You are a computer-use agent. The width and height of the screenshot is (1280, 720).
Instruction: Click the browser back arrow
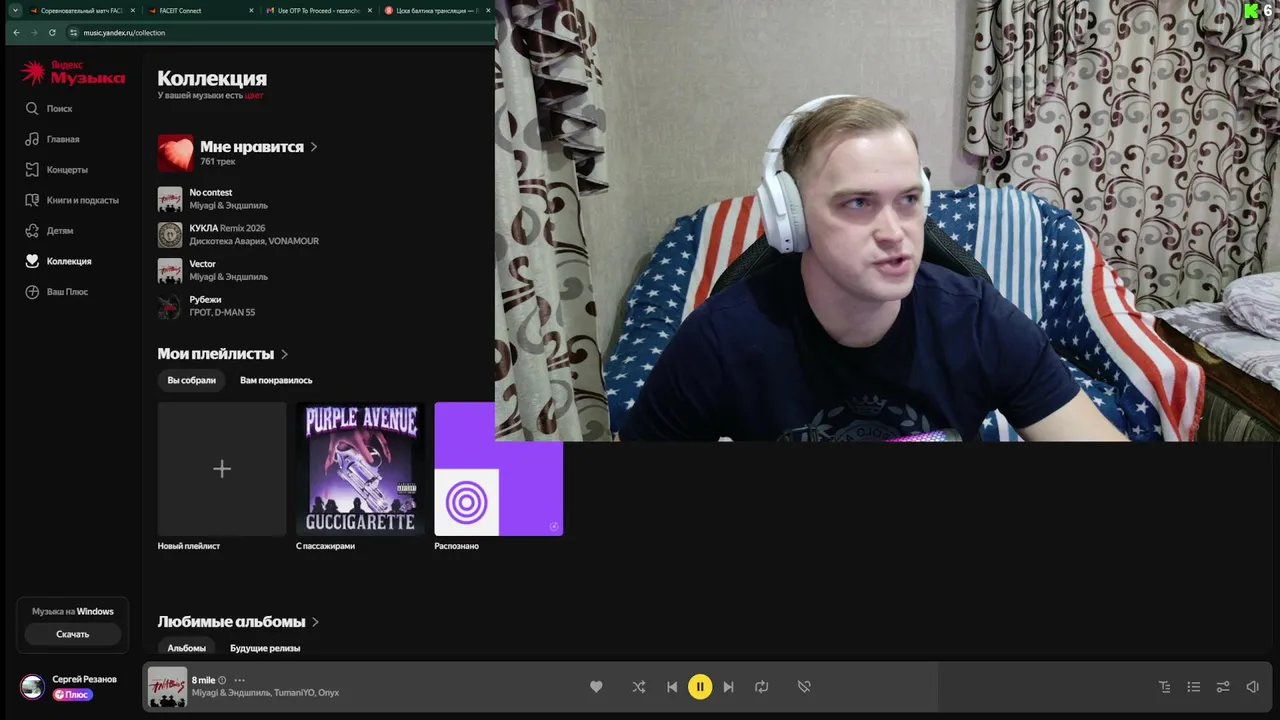point(16,32)
